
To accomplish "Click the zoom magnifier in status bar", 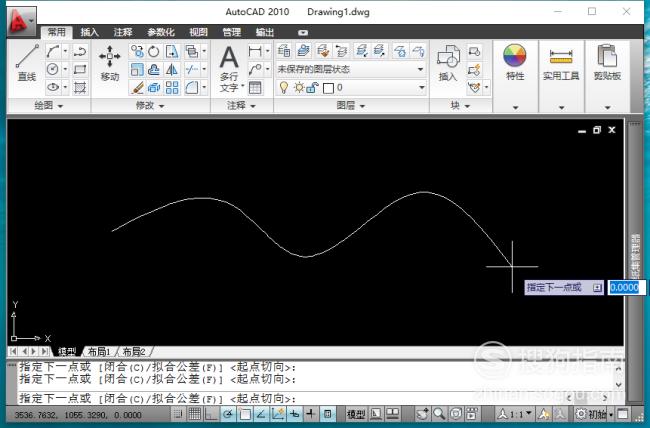I will pyautogui.click(x=439, y=413).
